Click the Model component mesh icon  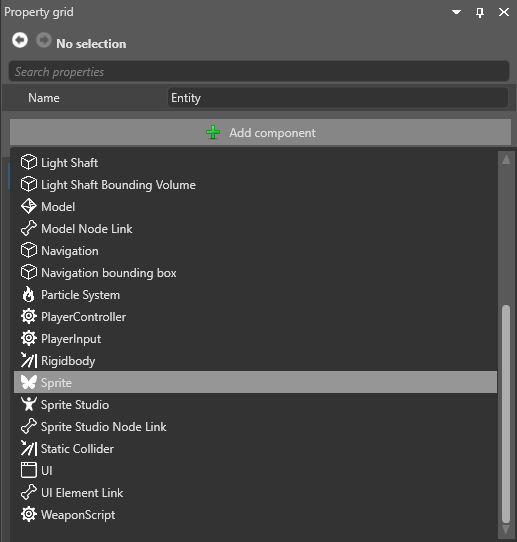pos(29,207)
